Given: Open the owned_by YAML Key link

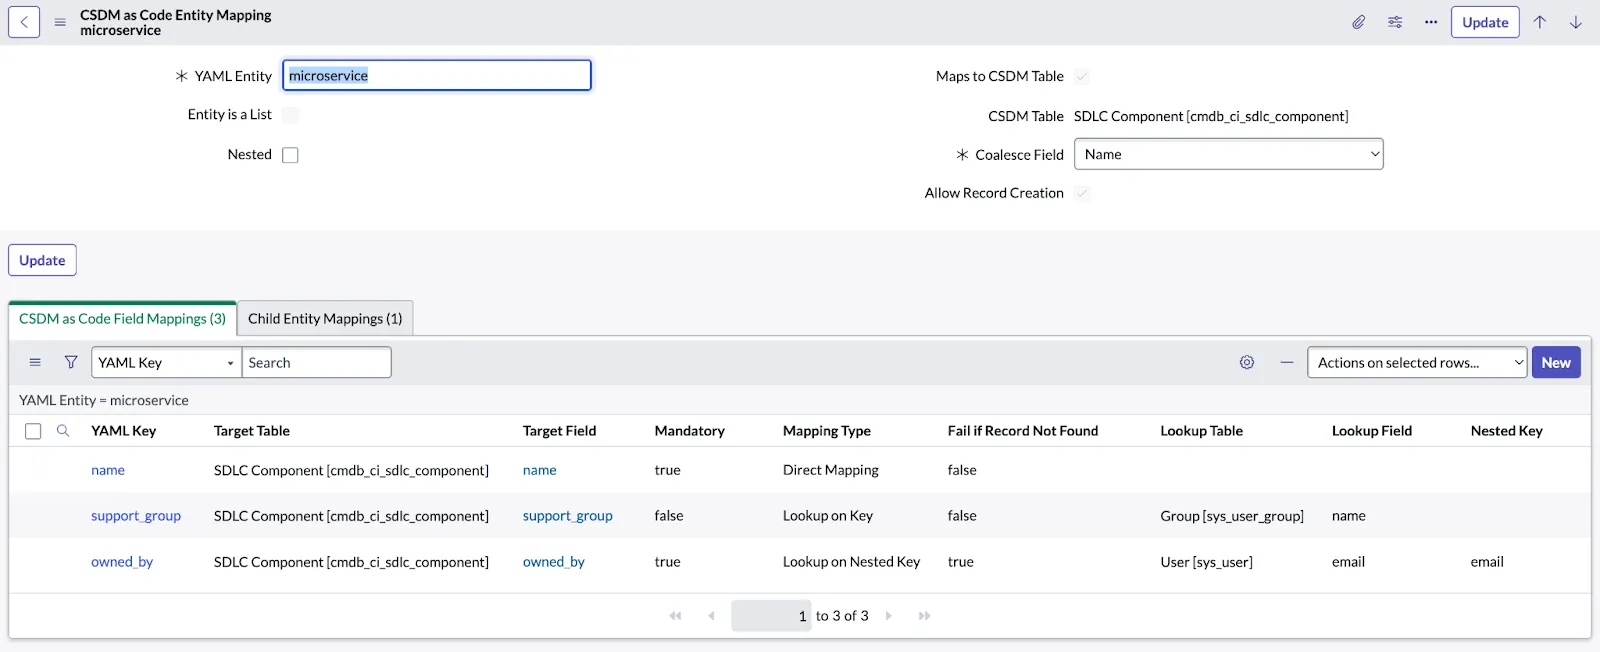Looking at the screenshot, I should [x=122, y=562].
